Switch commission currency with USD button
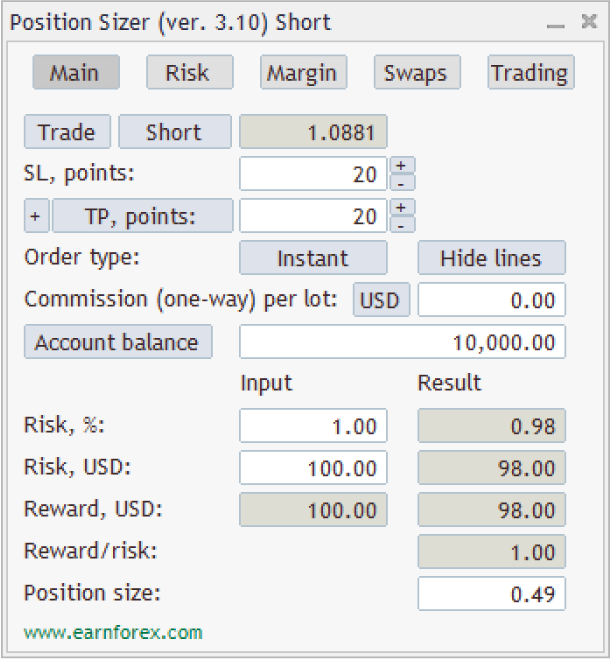This screenshot has width=611, height=659. (379, 300)
